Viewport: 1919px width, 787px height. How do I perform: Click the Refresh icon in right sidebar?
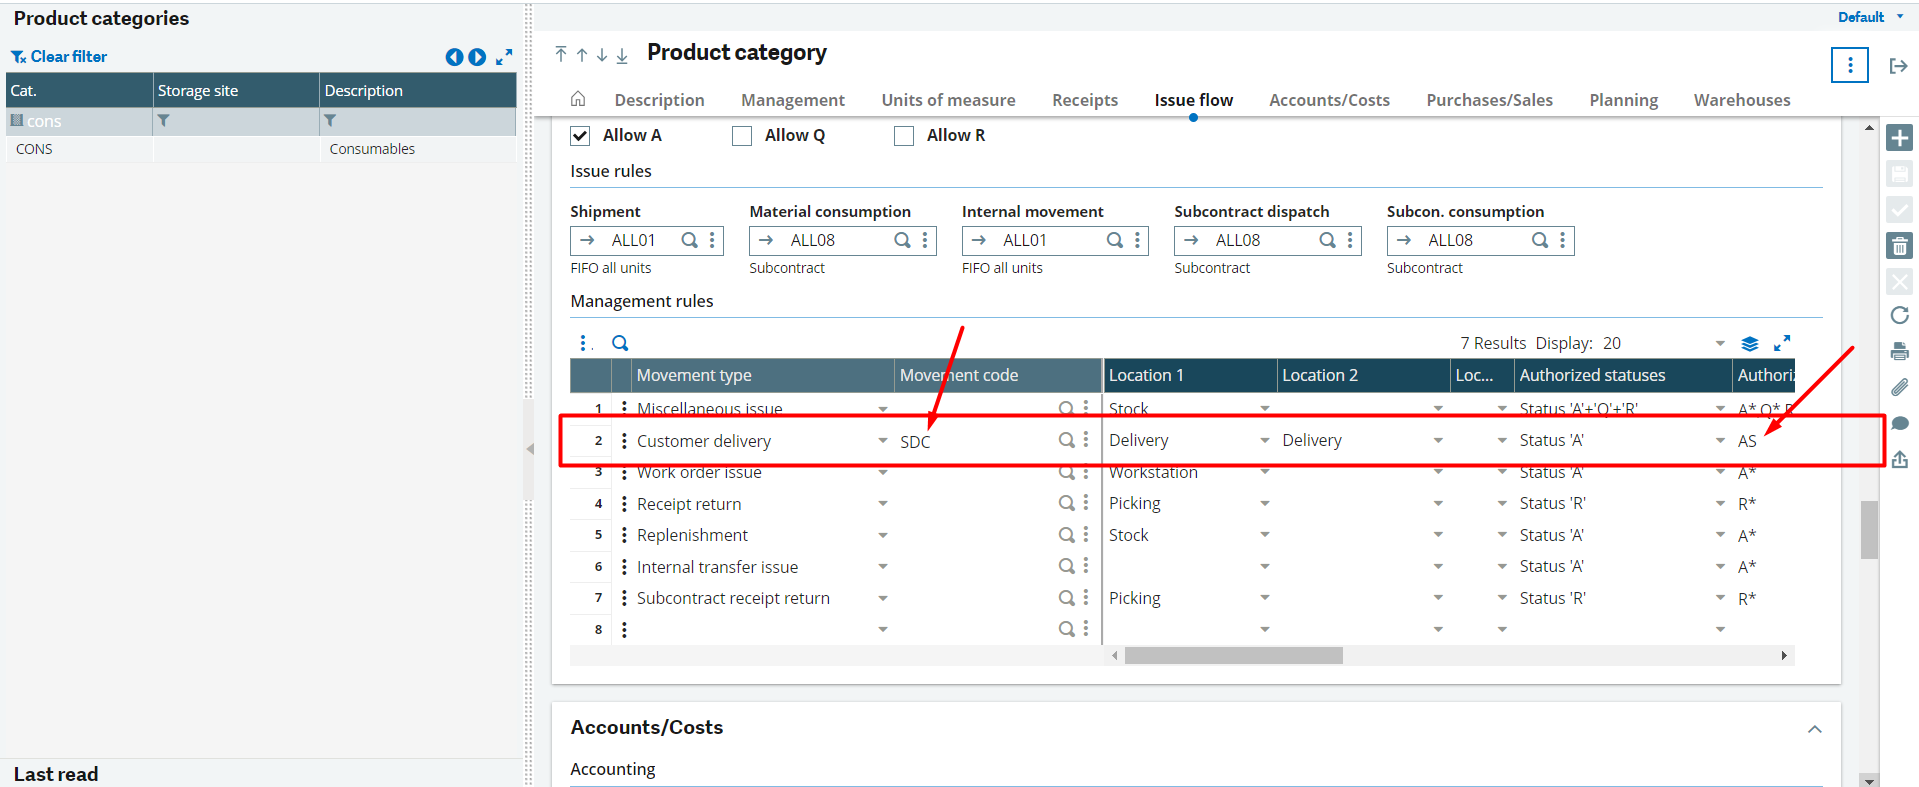(x=1899, y=316)
